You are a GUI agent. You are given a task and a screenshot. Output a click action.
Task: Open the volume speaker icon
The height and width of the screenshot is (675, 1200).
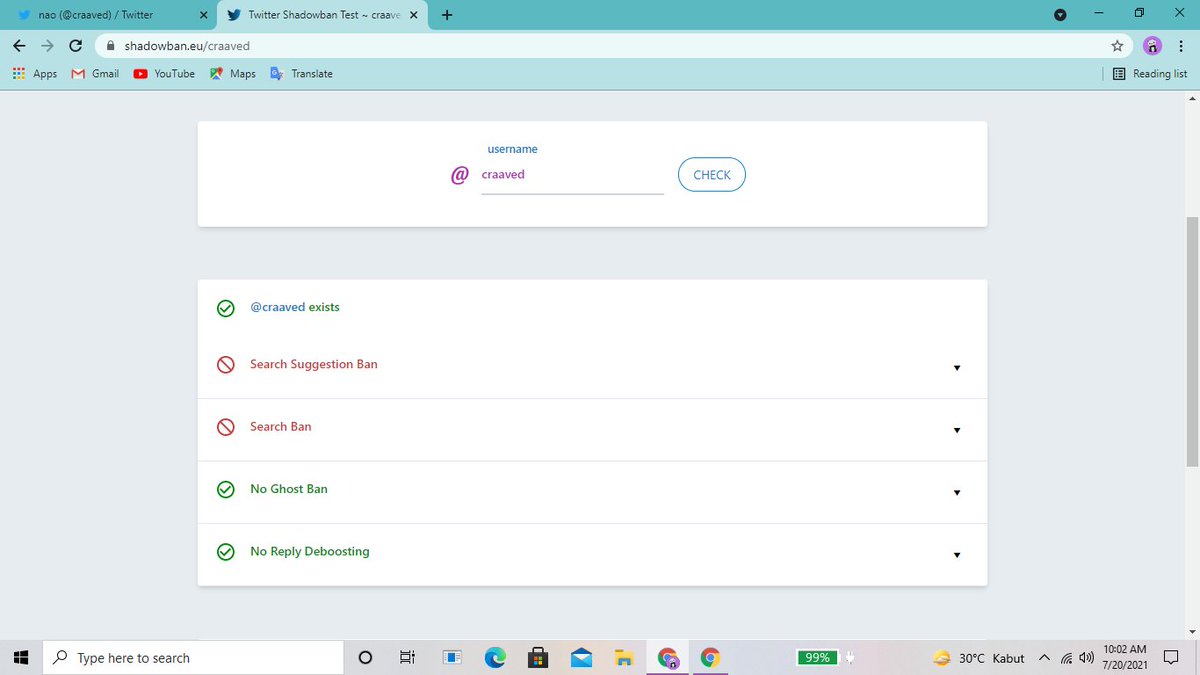coord(1087,658)
